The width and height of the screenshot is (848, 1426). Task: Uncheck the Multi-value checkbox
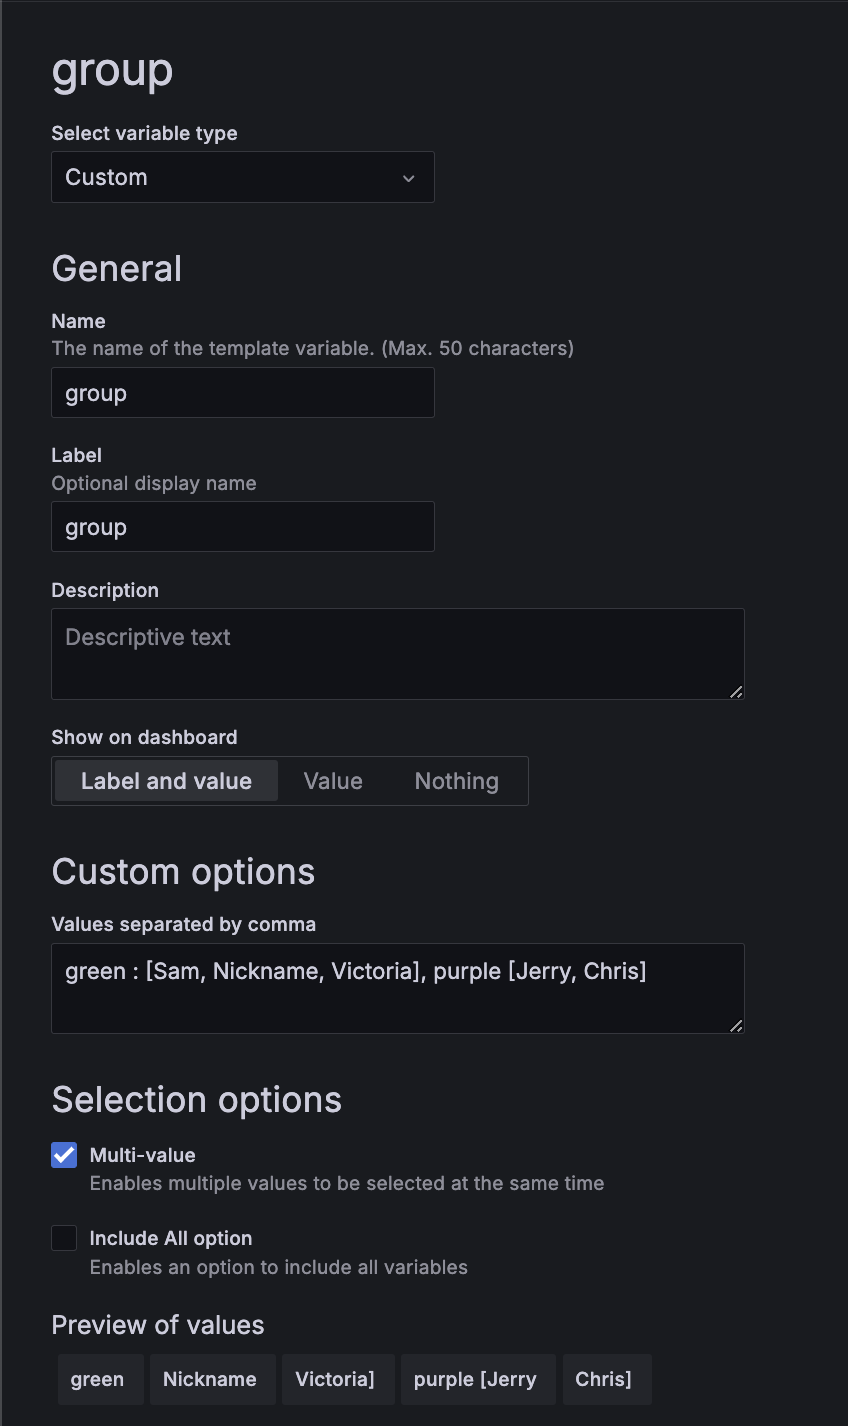click(64, 1155)
